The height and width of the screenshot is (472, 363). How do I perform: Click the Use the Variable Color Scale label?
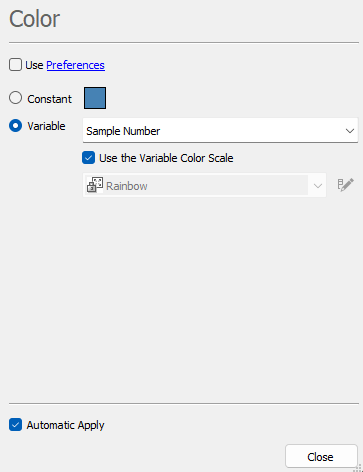point(166,158)
